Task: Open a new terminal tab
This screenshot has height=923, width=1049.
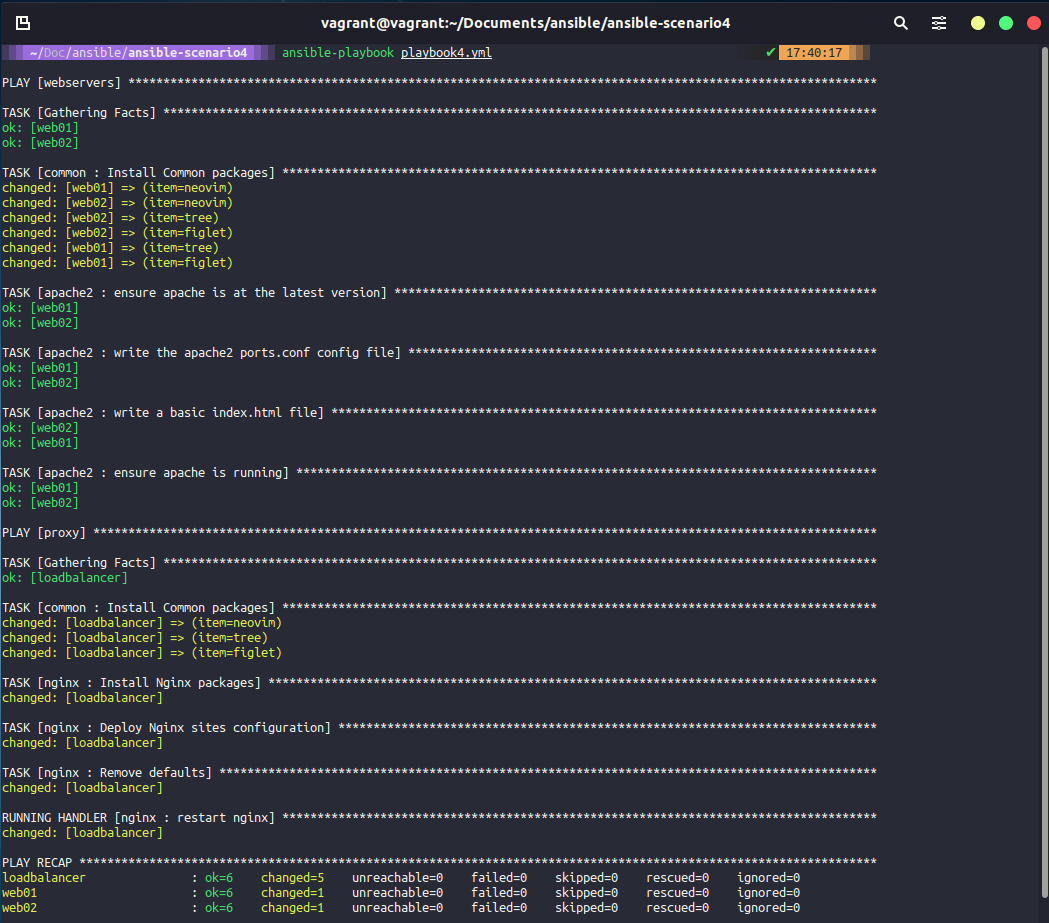Action: click(x=23, y=22)
